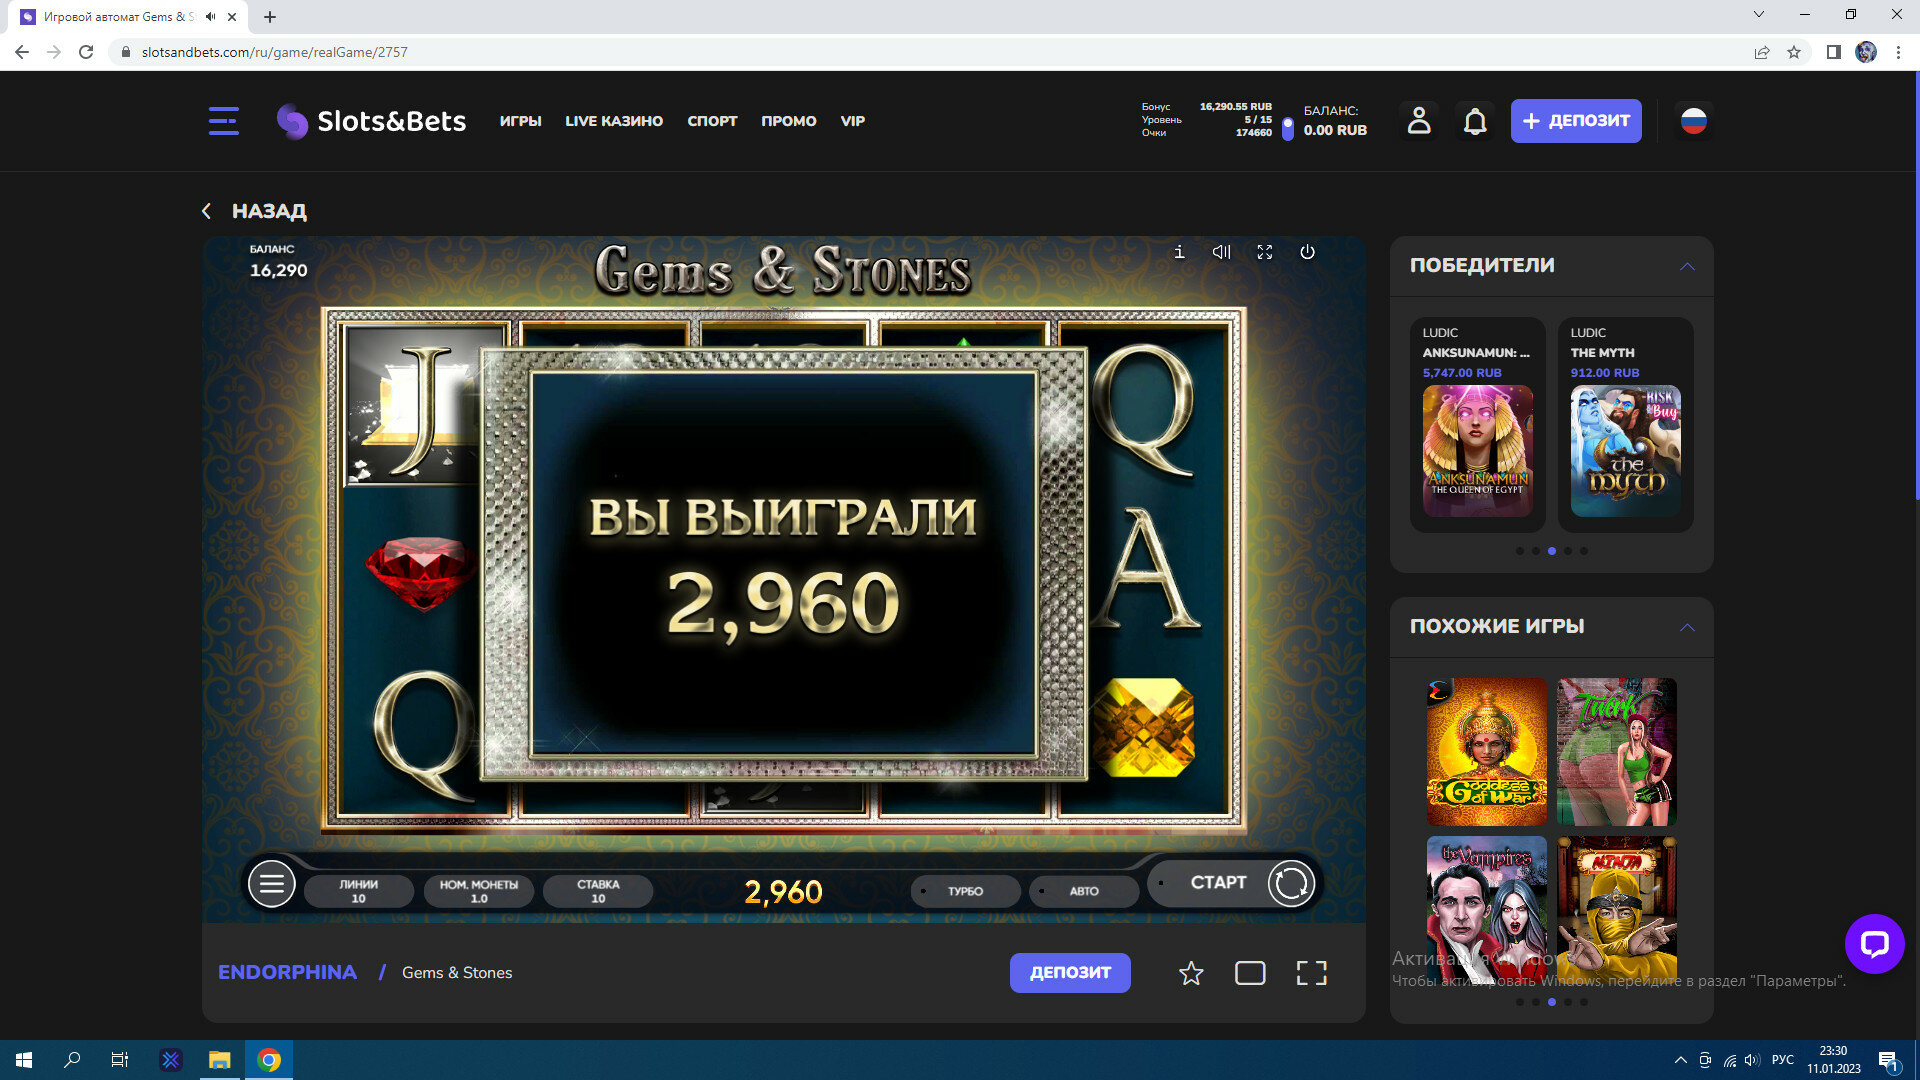The height and width of the screenshot is (1080, 1920).
Task: Open the language flag selector
Action: click(x=1693, y=121)
